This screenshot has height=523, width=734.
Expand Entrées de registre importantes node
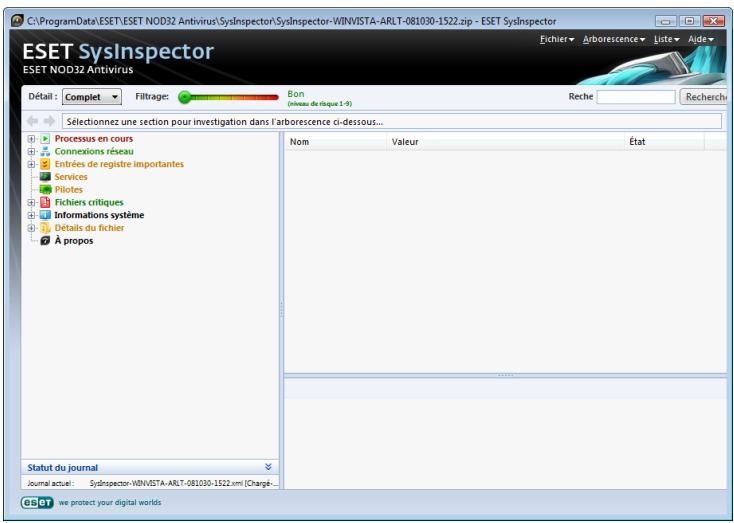pyautogui.click(x=31, y=164)
